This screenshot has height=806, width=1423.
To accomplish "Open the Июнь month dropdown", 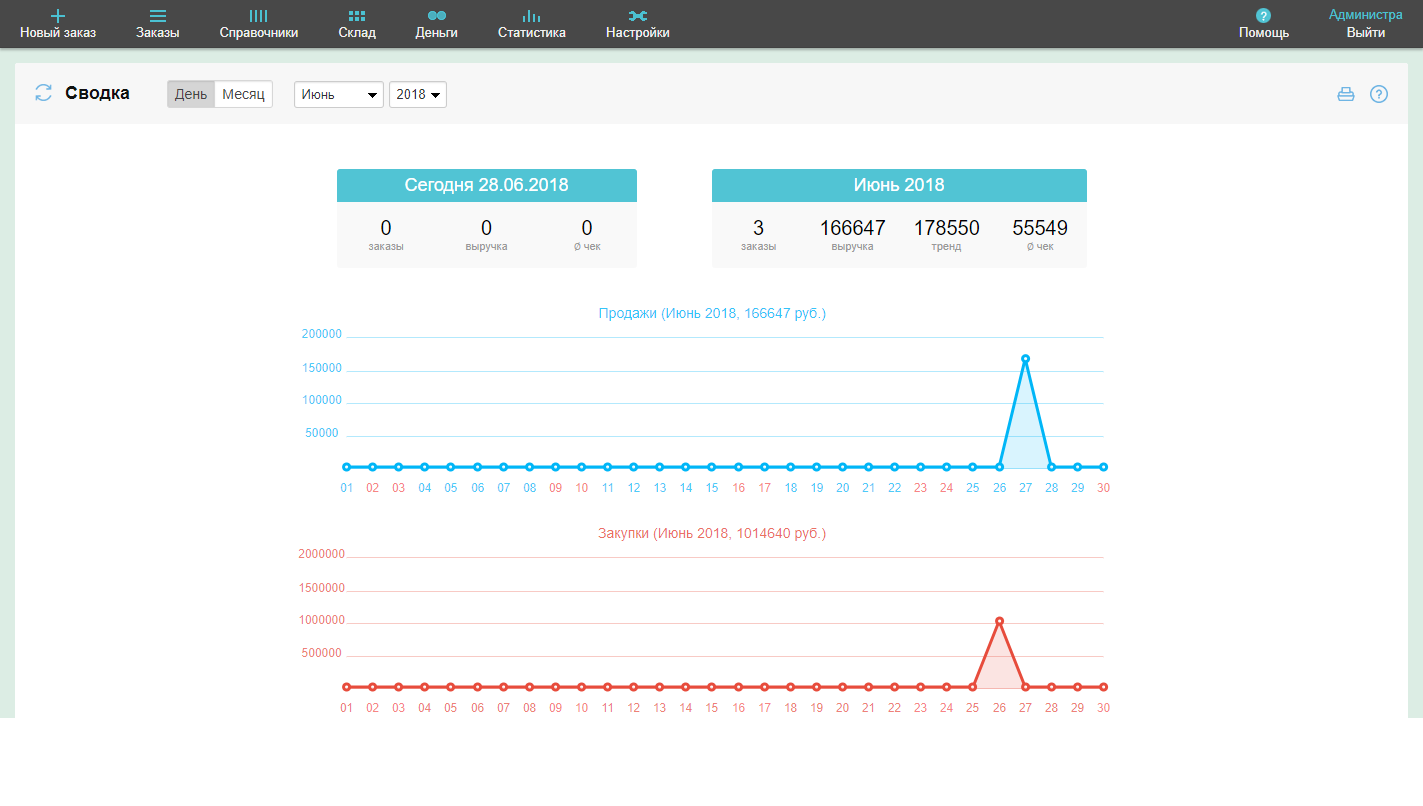I will [x=339, y=94].
